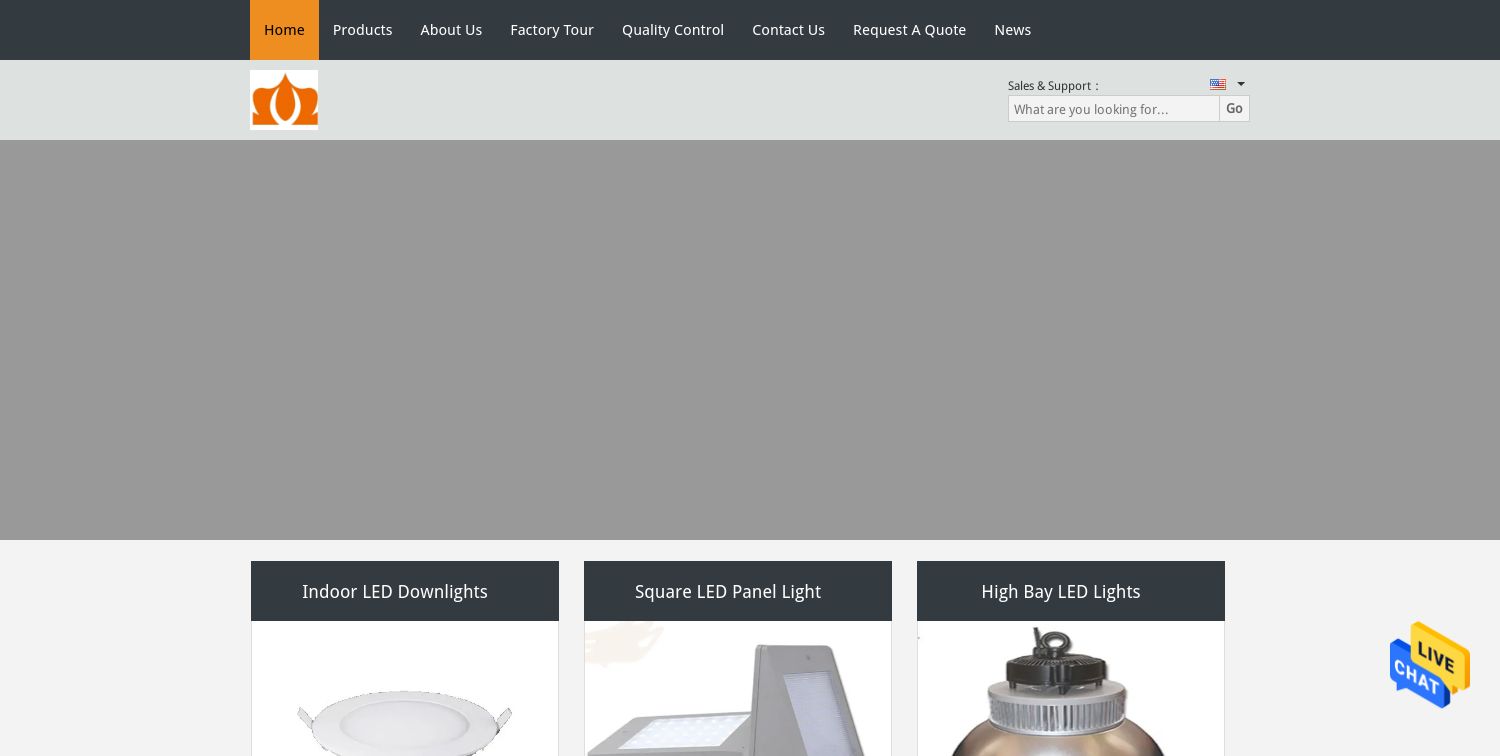
Task: Open the Live Chat widget
Action: 1429,665
